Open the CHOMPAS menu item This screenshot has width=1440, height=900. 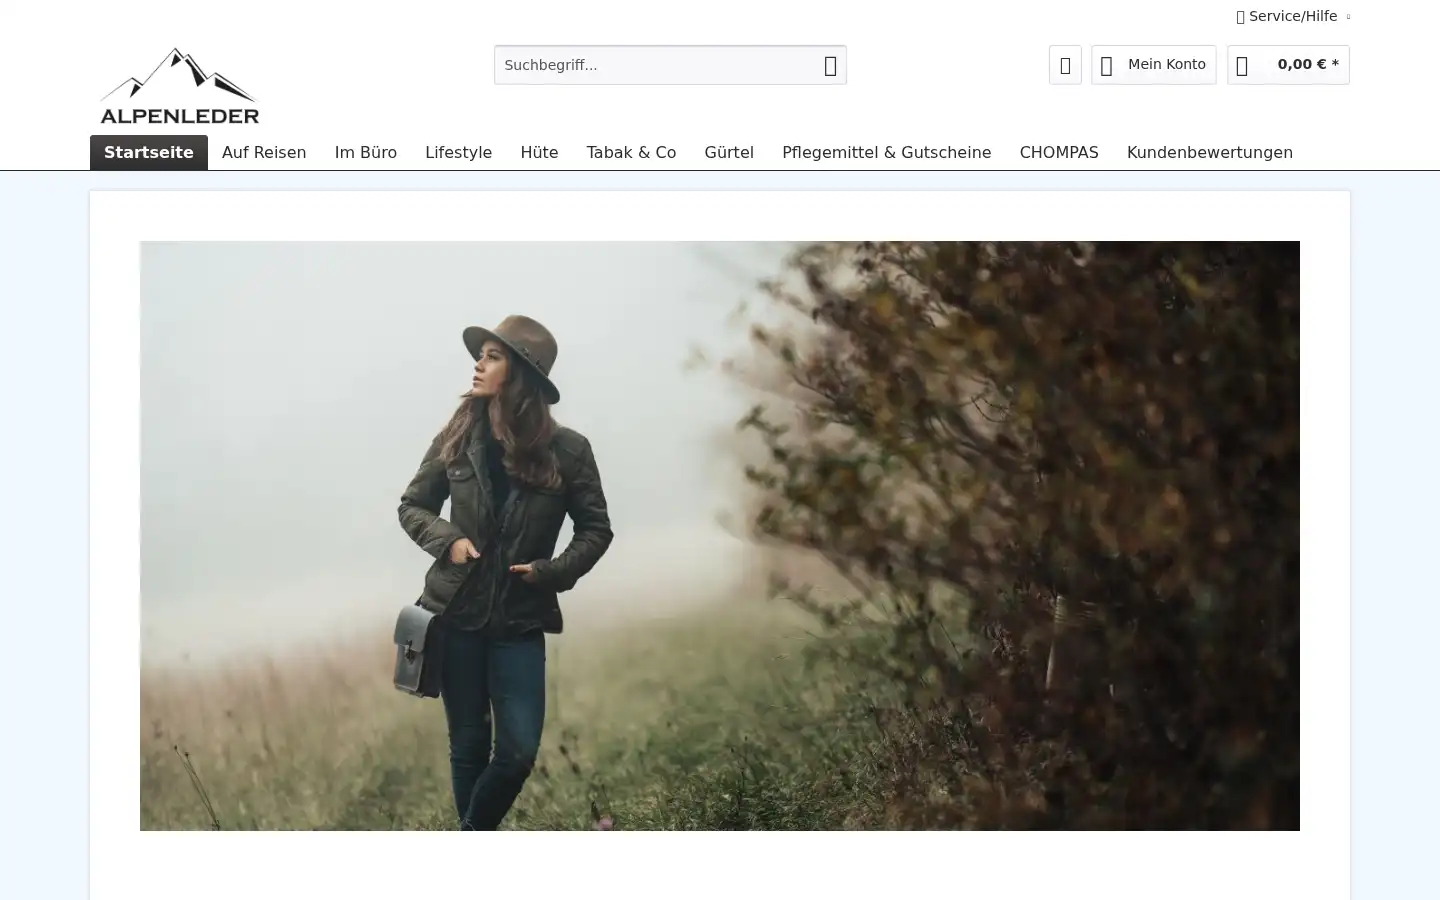[x=1059, y=152]
